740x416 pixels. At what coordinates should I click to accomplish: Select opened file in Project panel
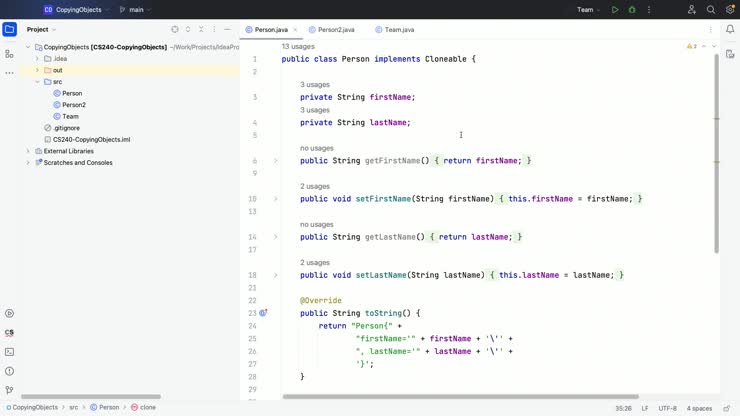175,29
